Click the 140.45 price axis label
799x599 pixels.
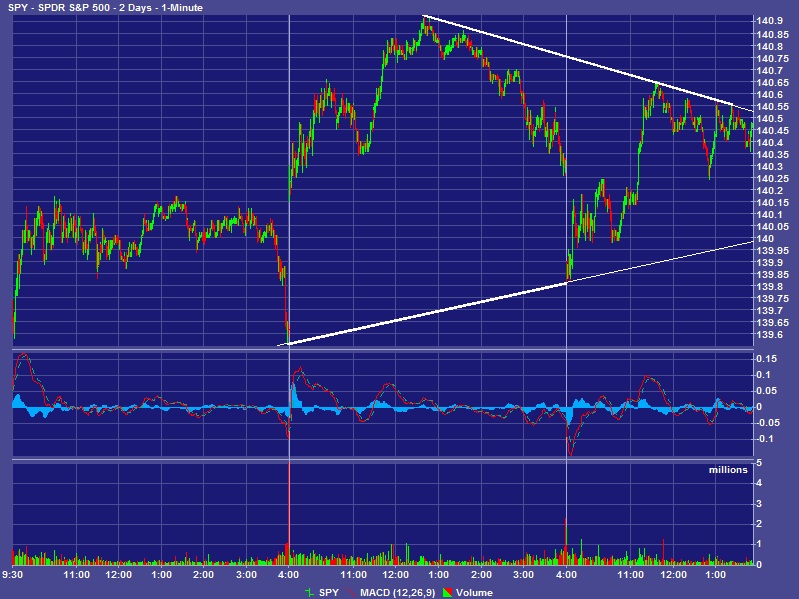click(x=773, y=130)
